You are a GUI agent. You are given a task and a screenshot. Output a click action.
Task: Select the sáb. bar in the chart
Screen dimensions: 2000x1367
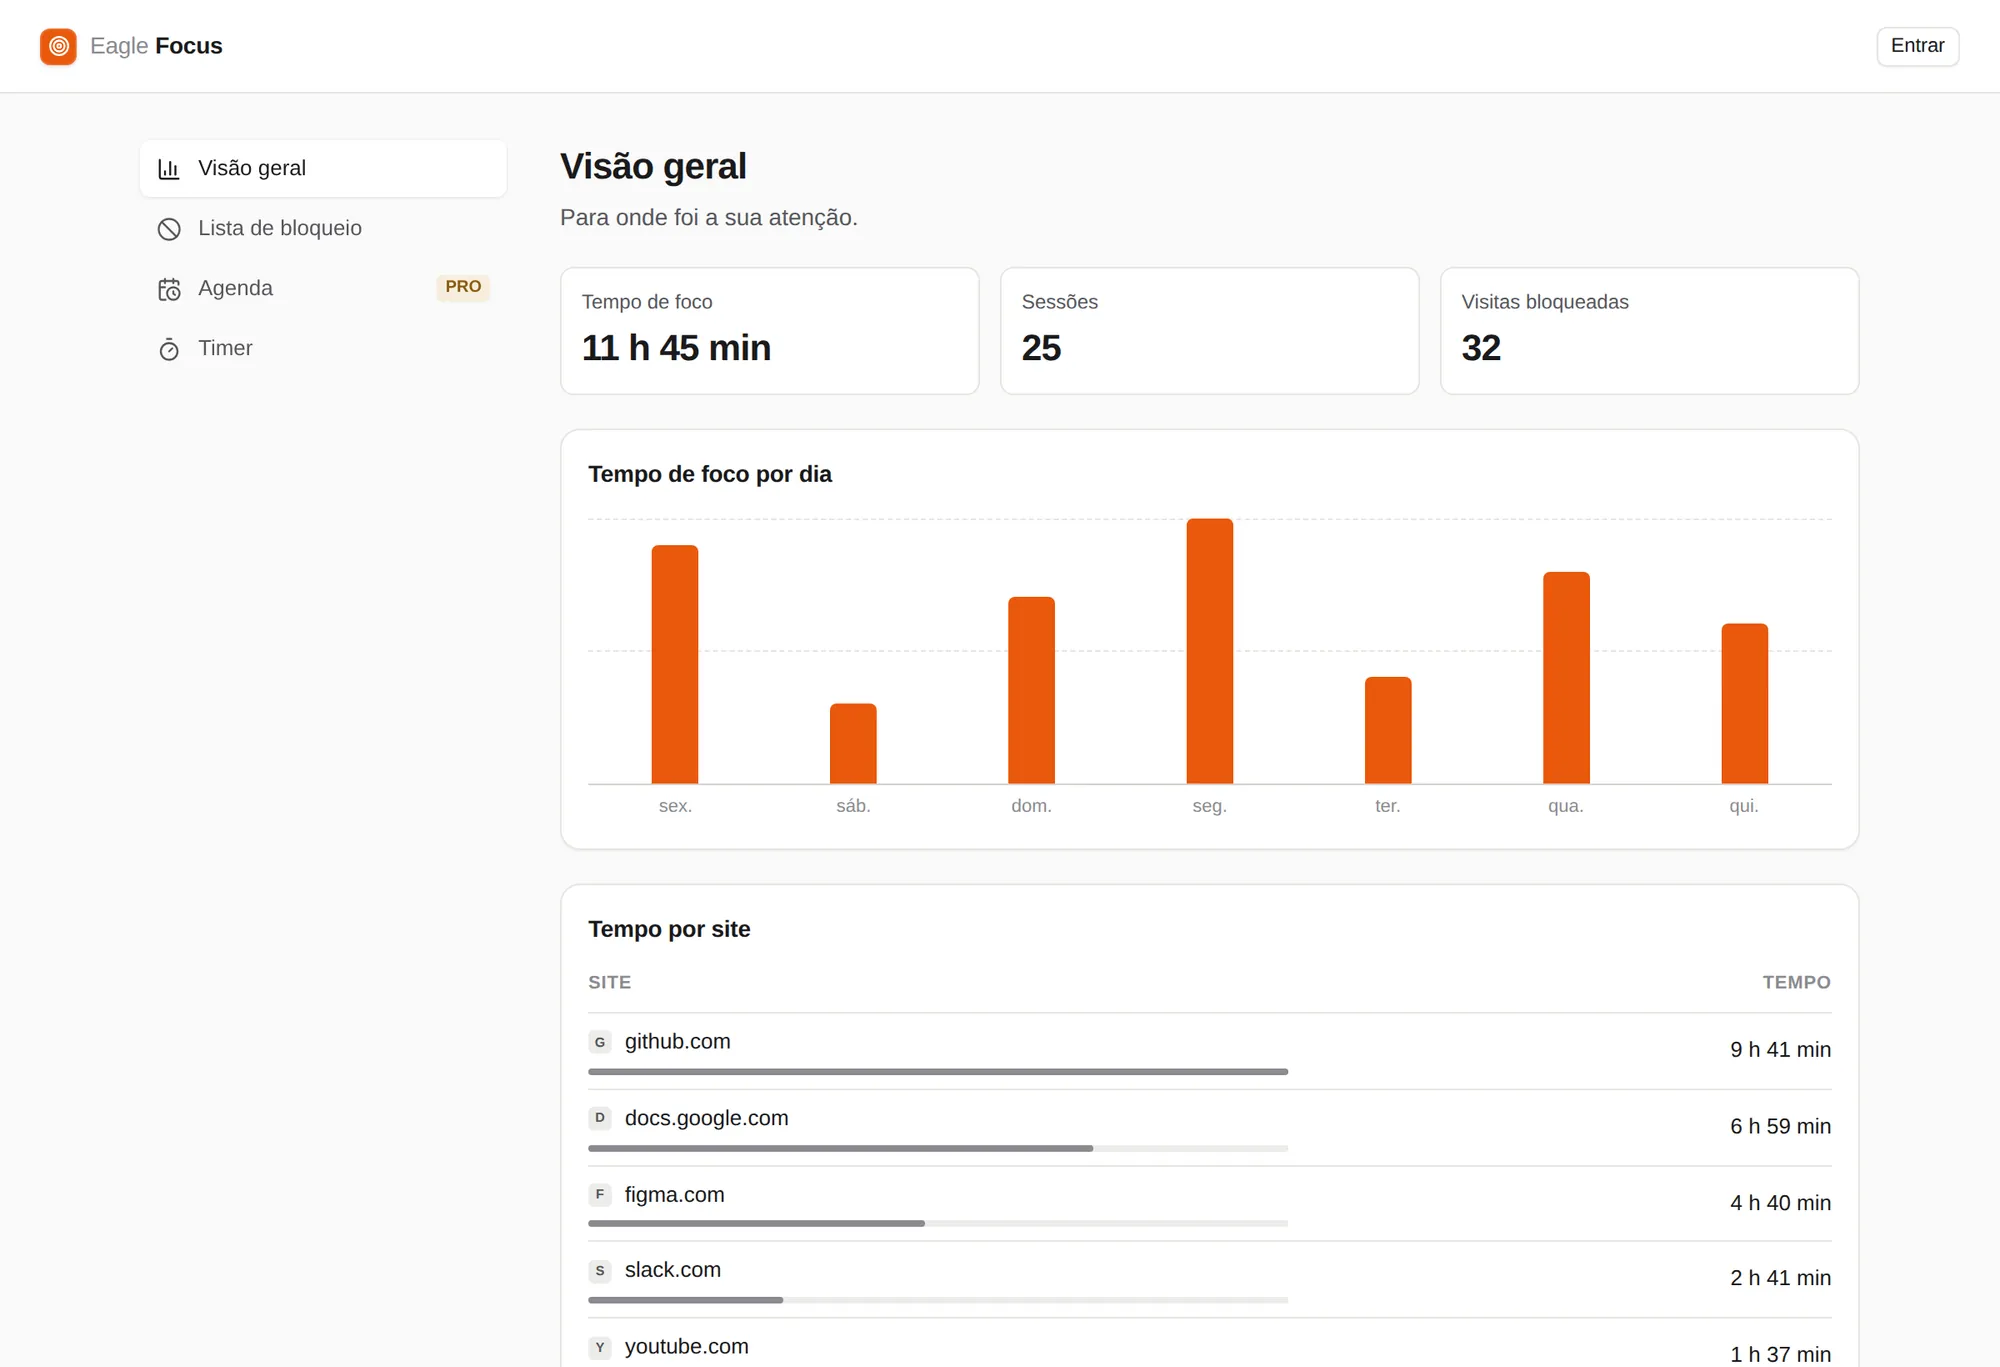click(x=853, y=743)
